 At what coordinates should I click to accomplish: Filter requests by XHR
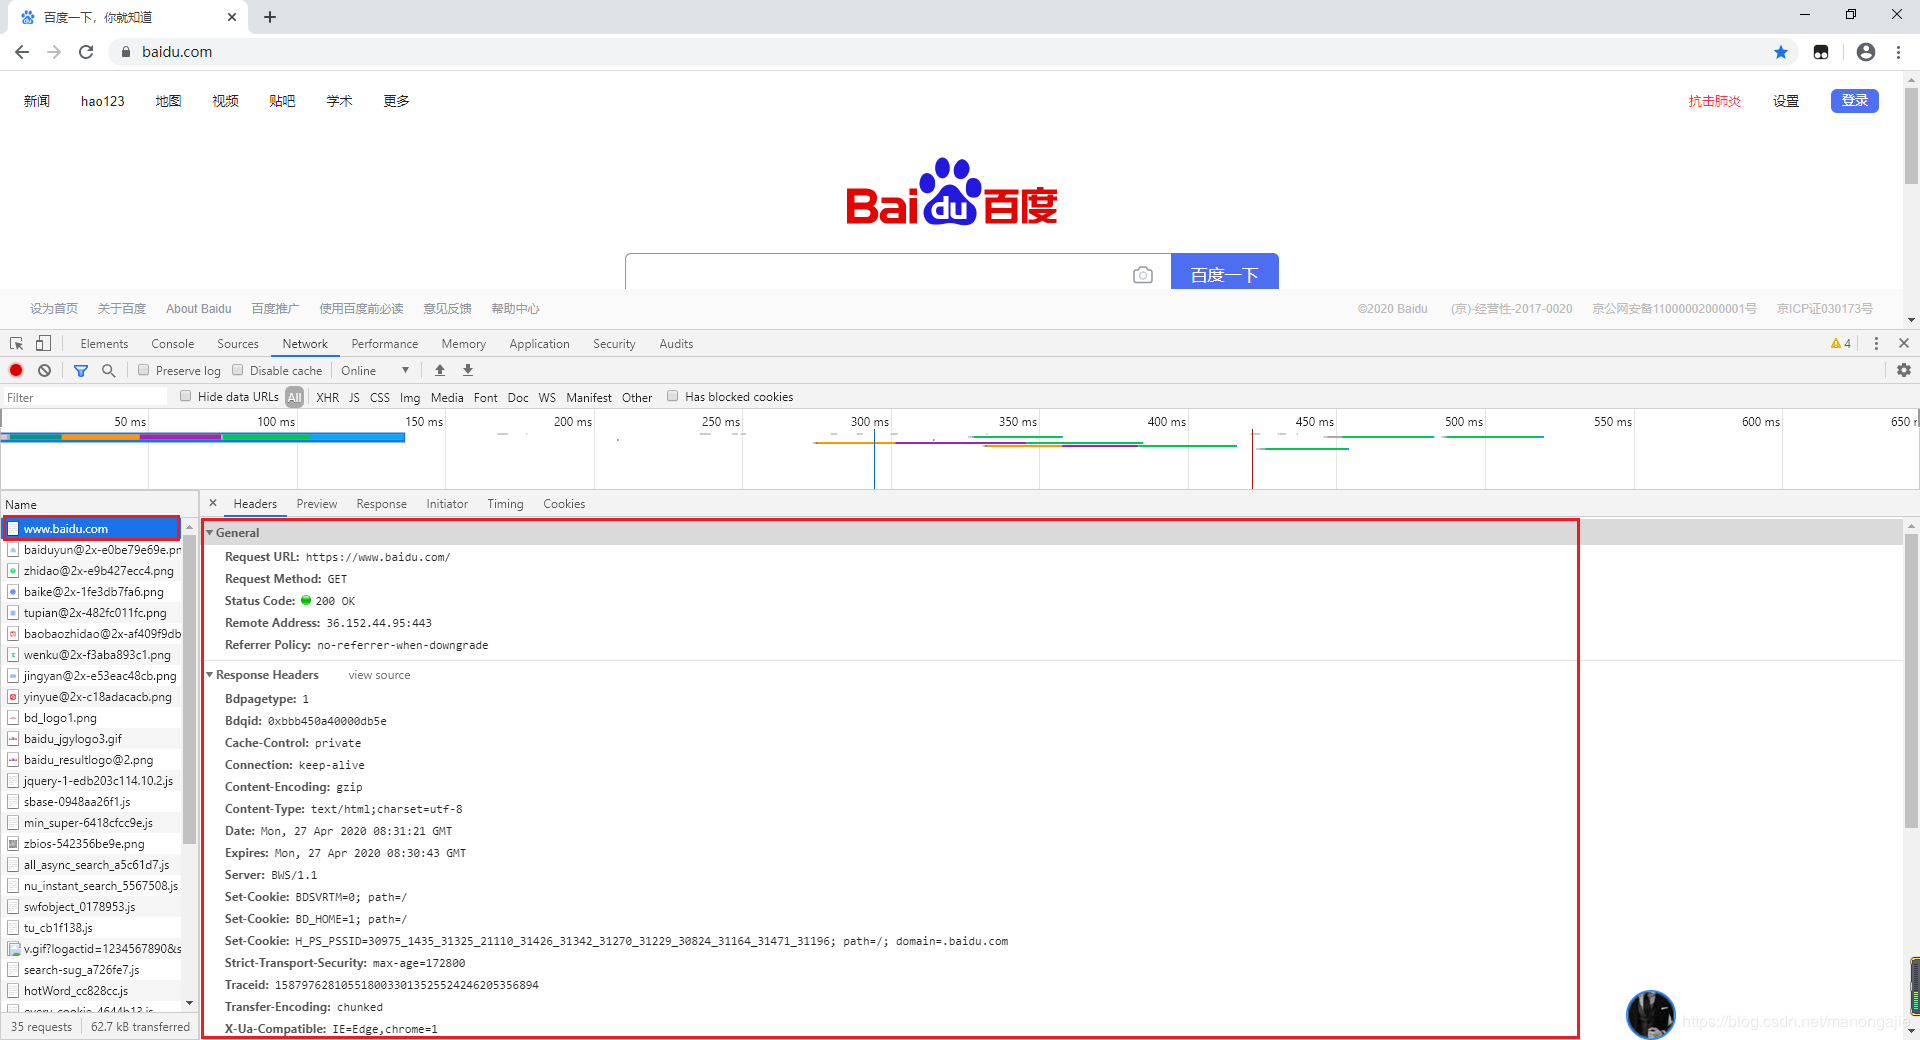pos(327,397)
